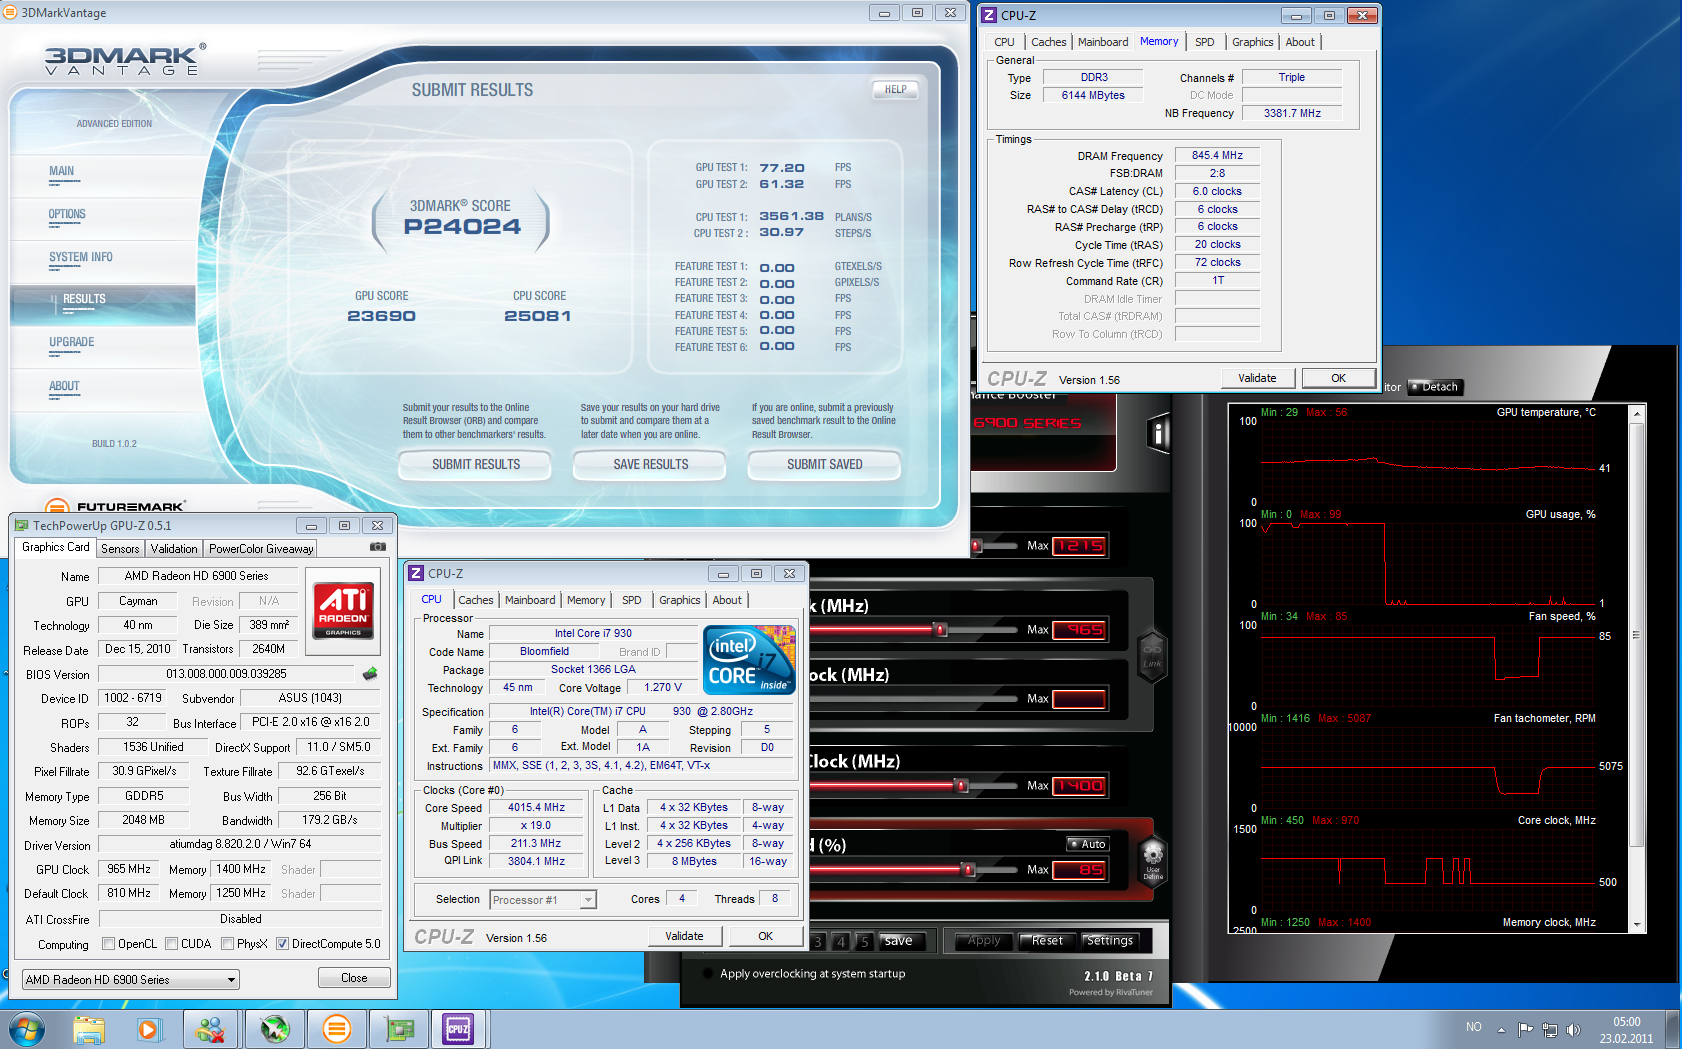Screen dimensions: 1682x1049
Task: Open the Afterburner Settings button
Action: [x=1109, y=941]
